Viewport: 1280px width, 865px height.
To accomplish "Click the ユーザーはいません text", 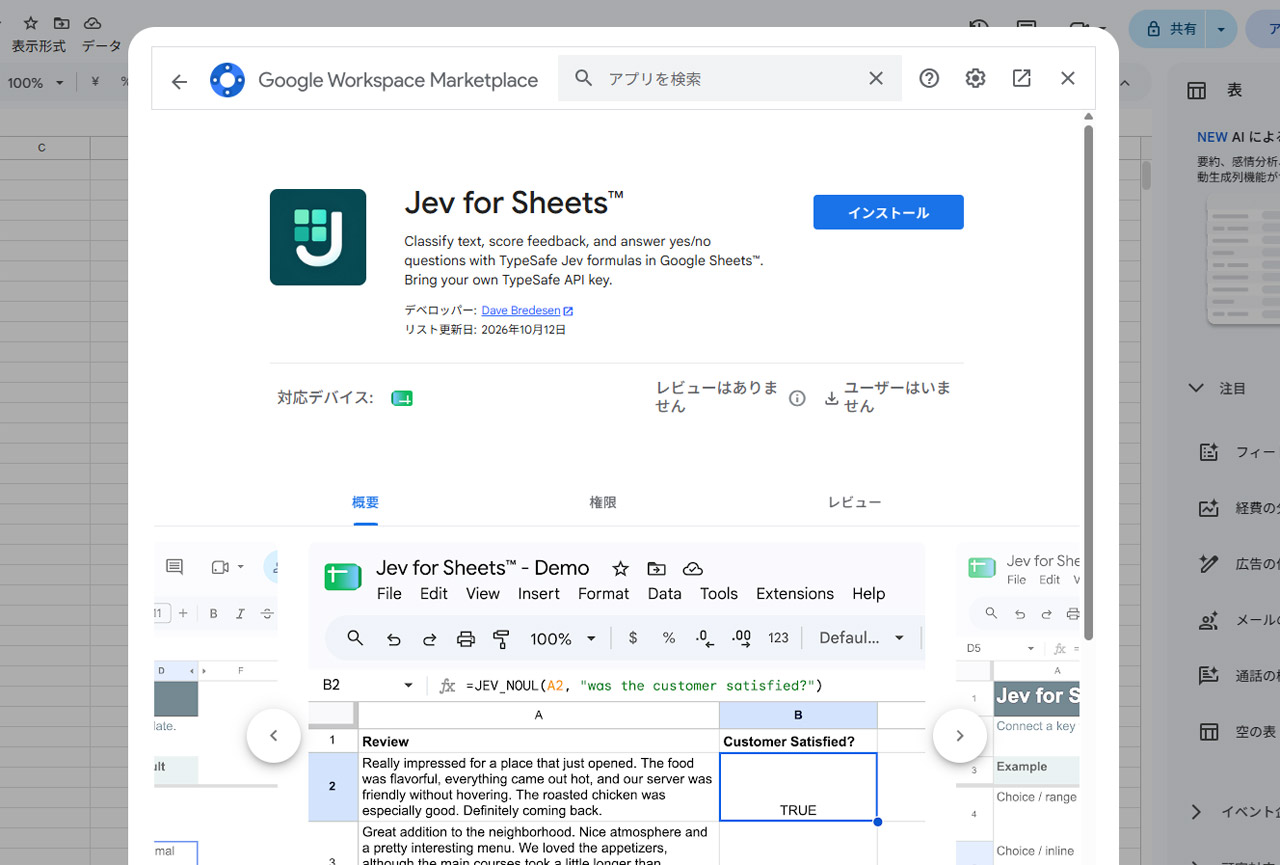I will (x=897, y=397).
